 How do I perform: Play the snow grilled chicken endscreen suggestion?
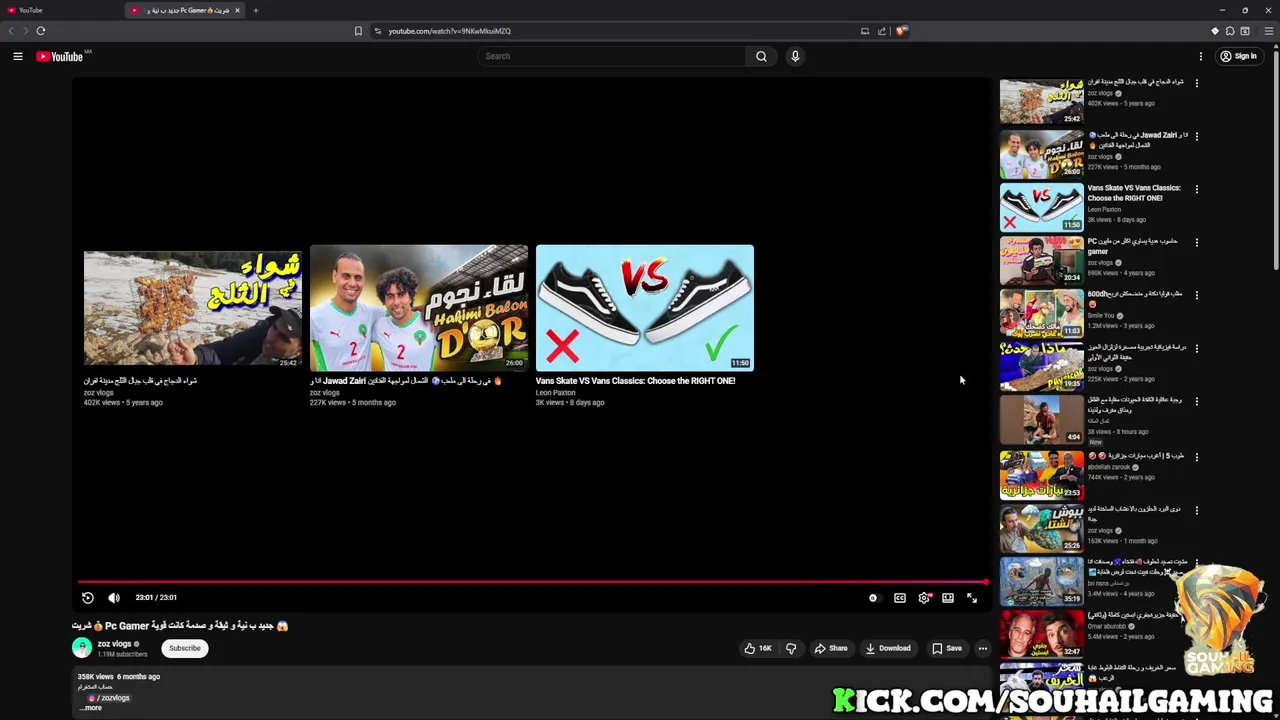[193, 308]
